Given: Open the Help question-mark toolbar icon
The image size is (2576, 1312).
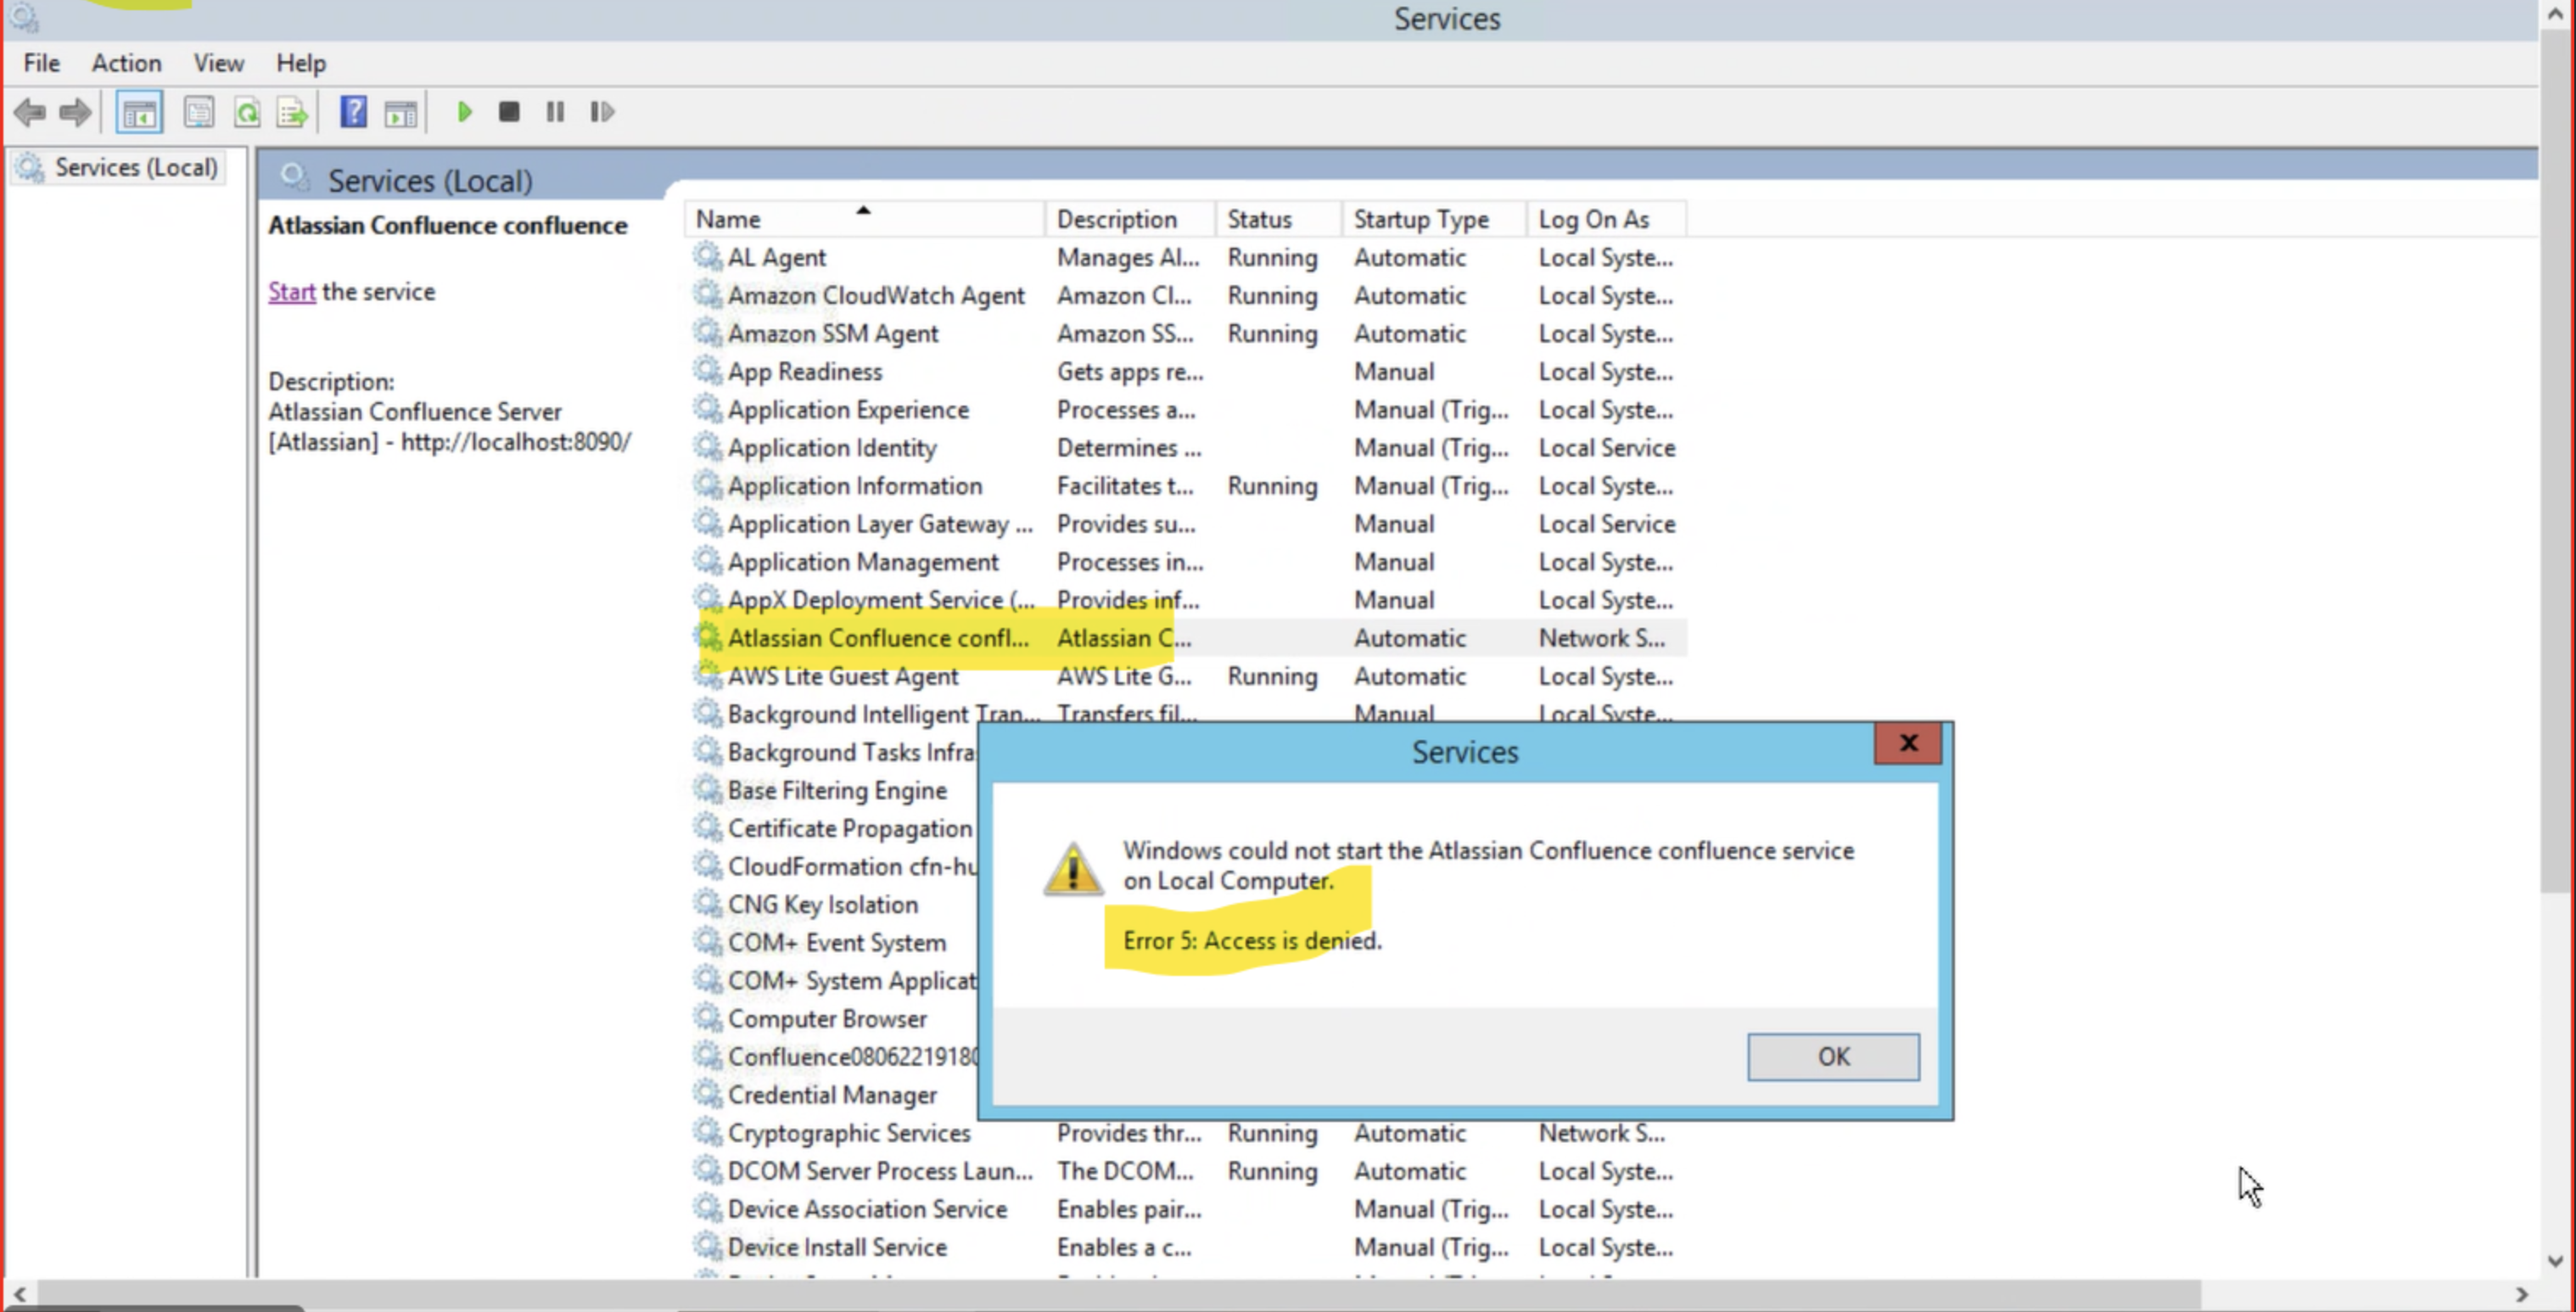Looking at the screenshot, I should (353, 112).
